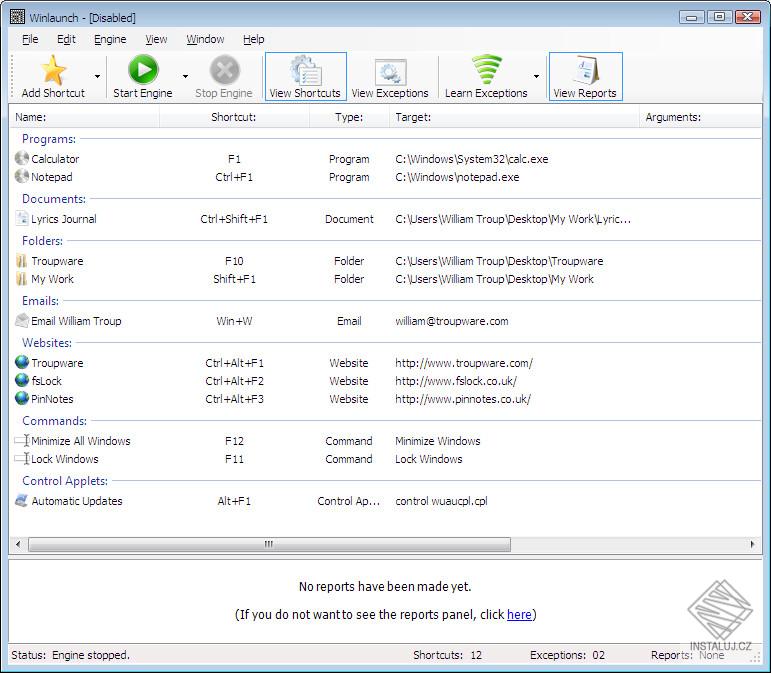The image size is (771, 673).
Task: Click the Calculator row icon
Action: (x=22, y=159)
